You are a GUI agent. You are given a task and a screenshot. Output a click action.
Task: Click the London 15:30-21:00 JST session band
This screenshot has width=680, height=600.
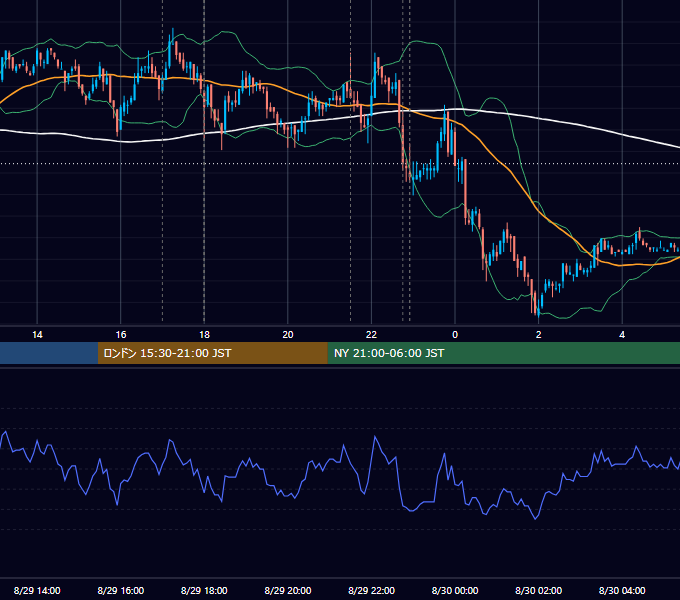coord(212,353)
